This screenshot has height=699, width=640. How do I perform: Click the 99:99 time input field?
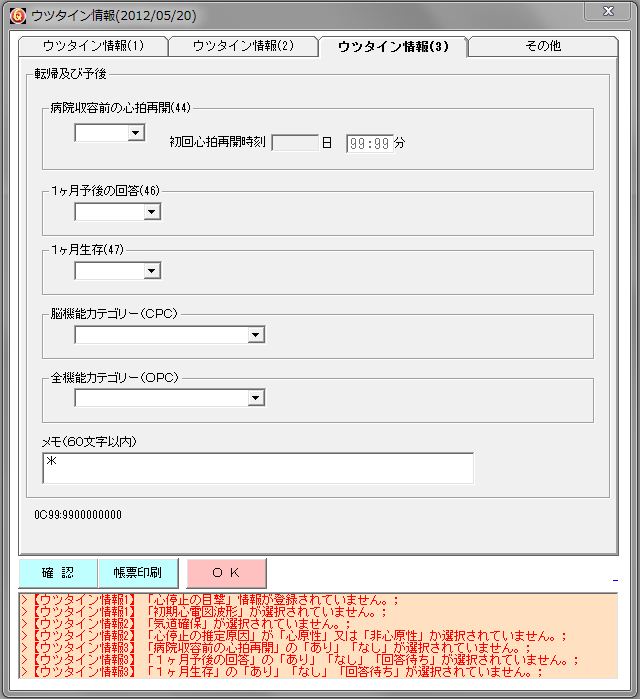(x=369, y=143)
